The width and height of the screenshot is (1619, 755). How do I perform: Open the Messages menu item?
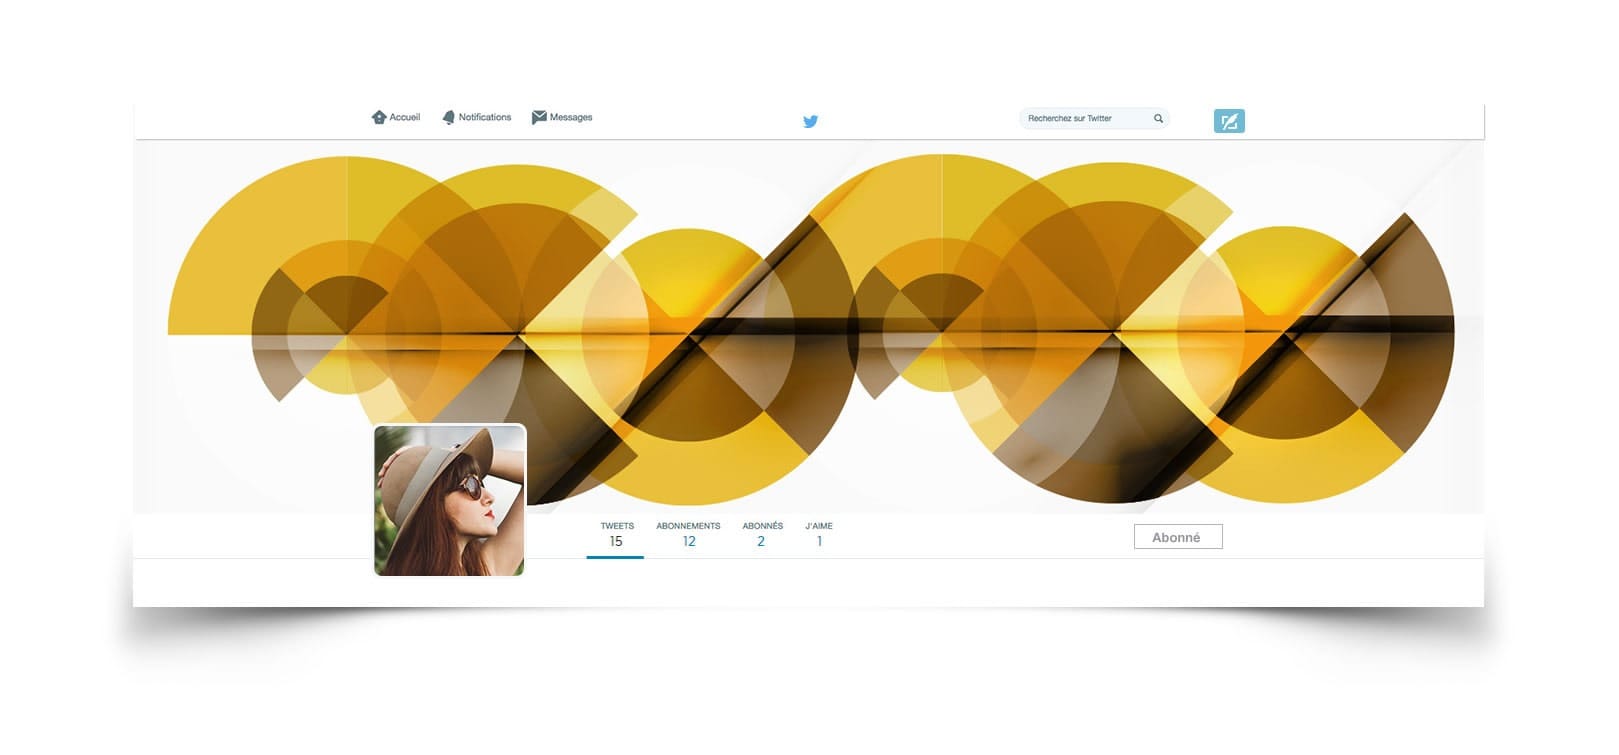pyautogui.click(x=562, y=118)
